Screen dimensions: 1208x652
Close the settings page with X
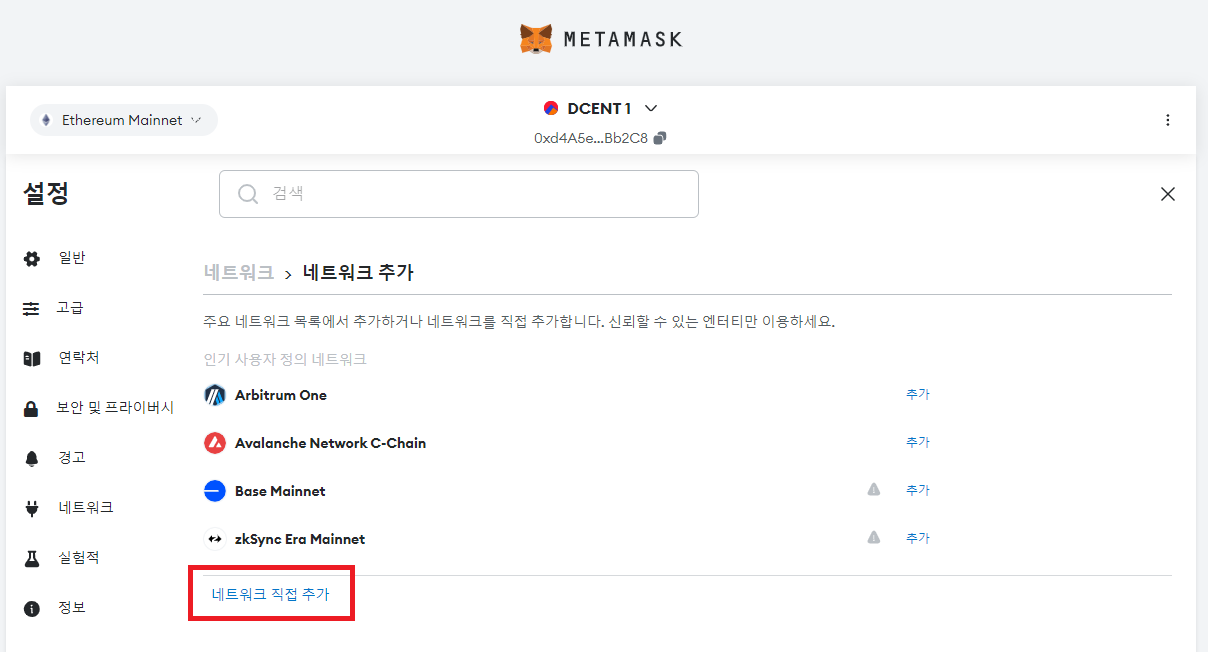coord(1168,194)
